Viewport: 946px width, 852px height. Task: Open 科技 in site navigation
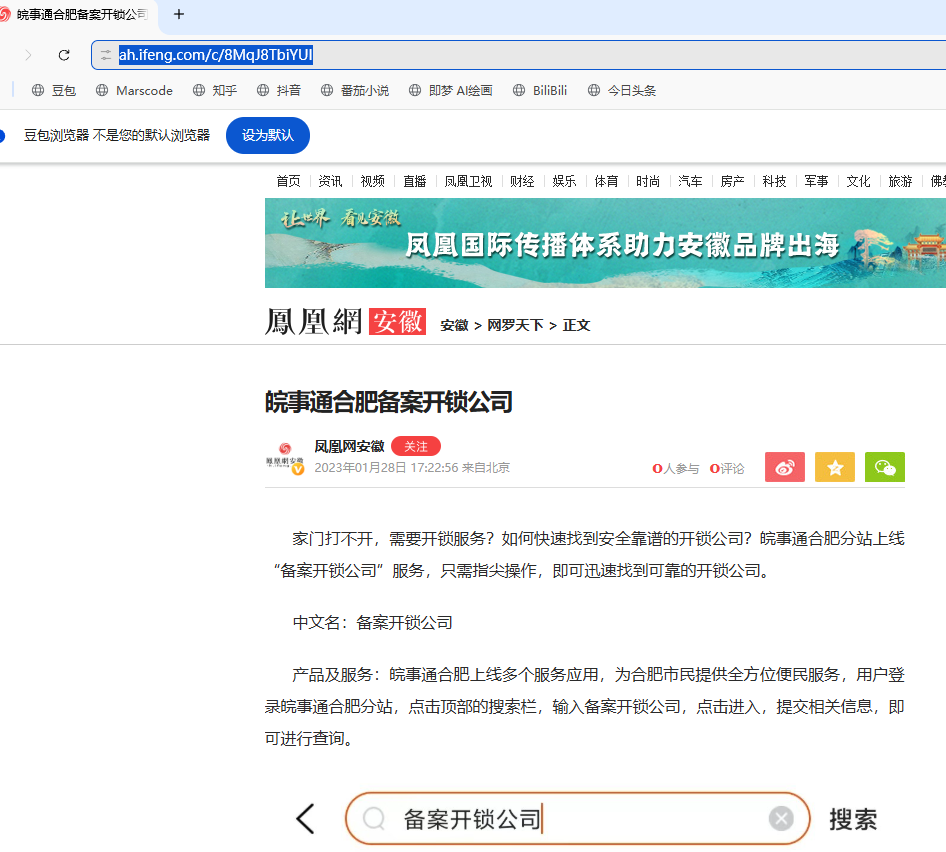pos(774,181)
